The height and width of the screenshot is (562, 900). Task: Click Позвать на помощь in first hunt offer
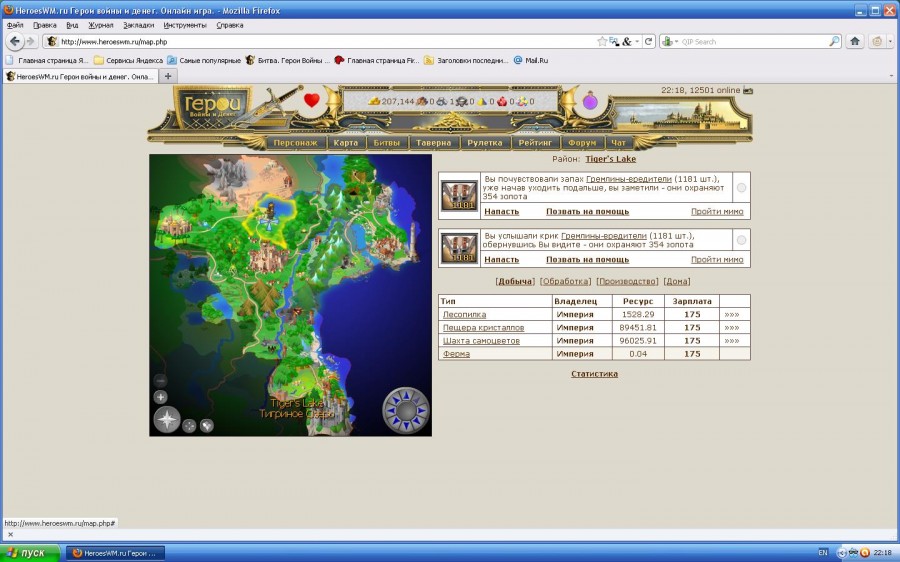tap(587, 211)
